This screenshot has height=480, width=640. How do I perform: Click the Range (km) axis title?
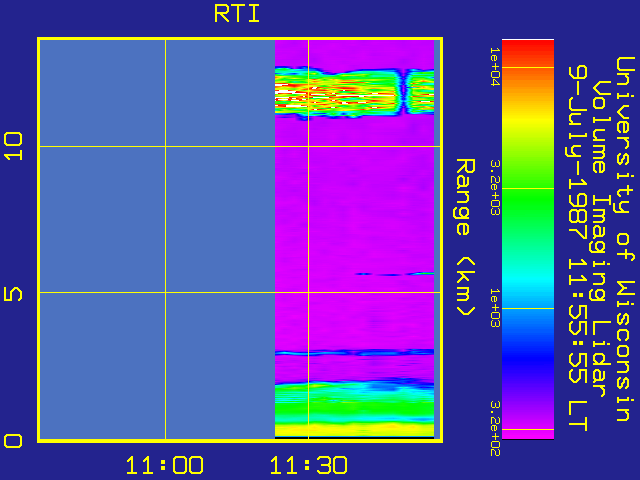(x=465, y=237)
